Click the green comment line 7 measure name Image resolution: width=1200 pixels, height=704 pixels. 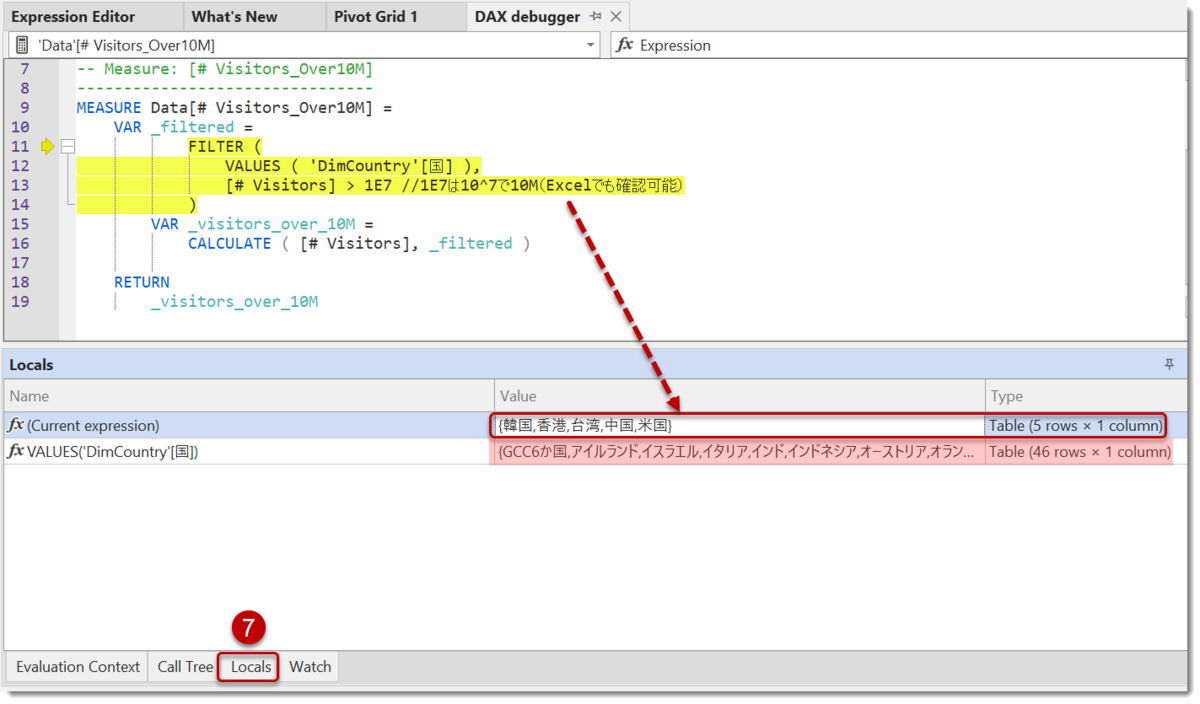pyautogui.click(x=280, y=70)
